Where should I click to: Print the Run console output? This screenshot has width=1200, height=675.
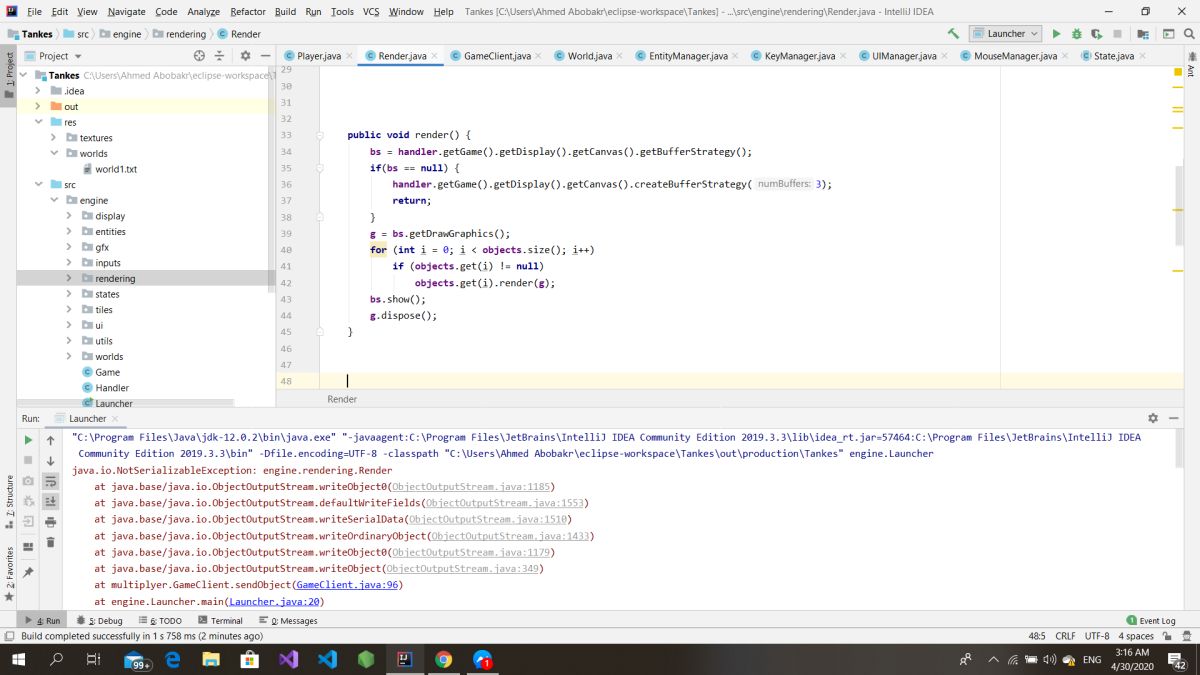click(x=50, y=522)
